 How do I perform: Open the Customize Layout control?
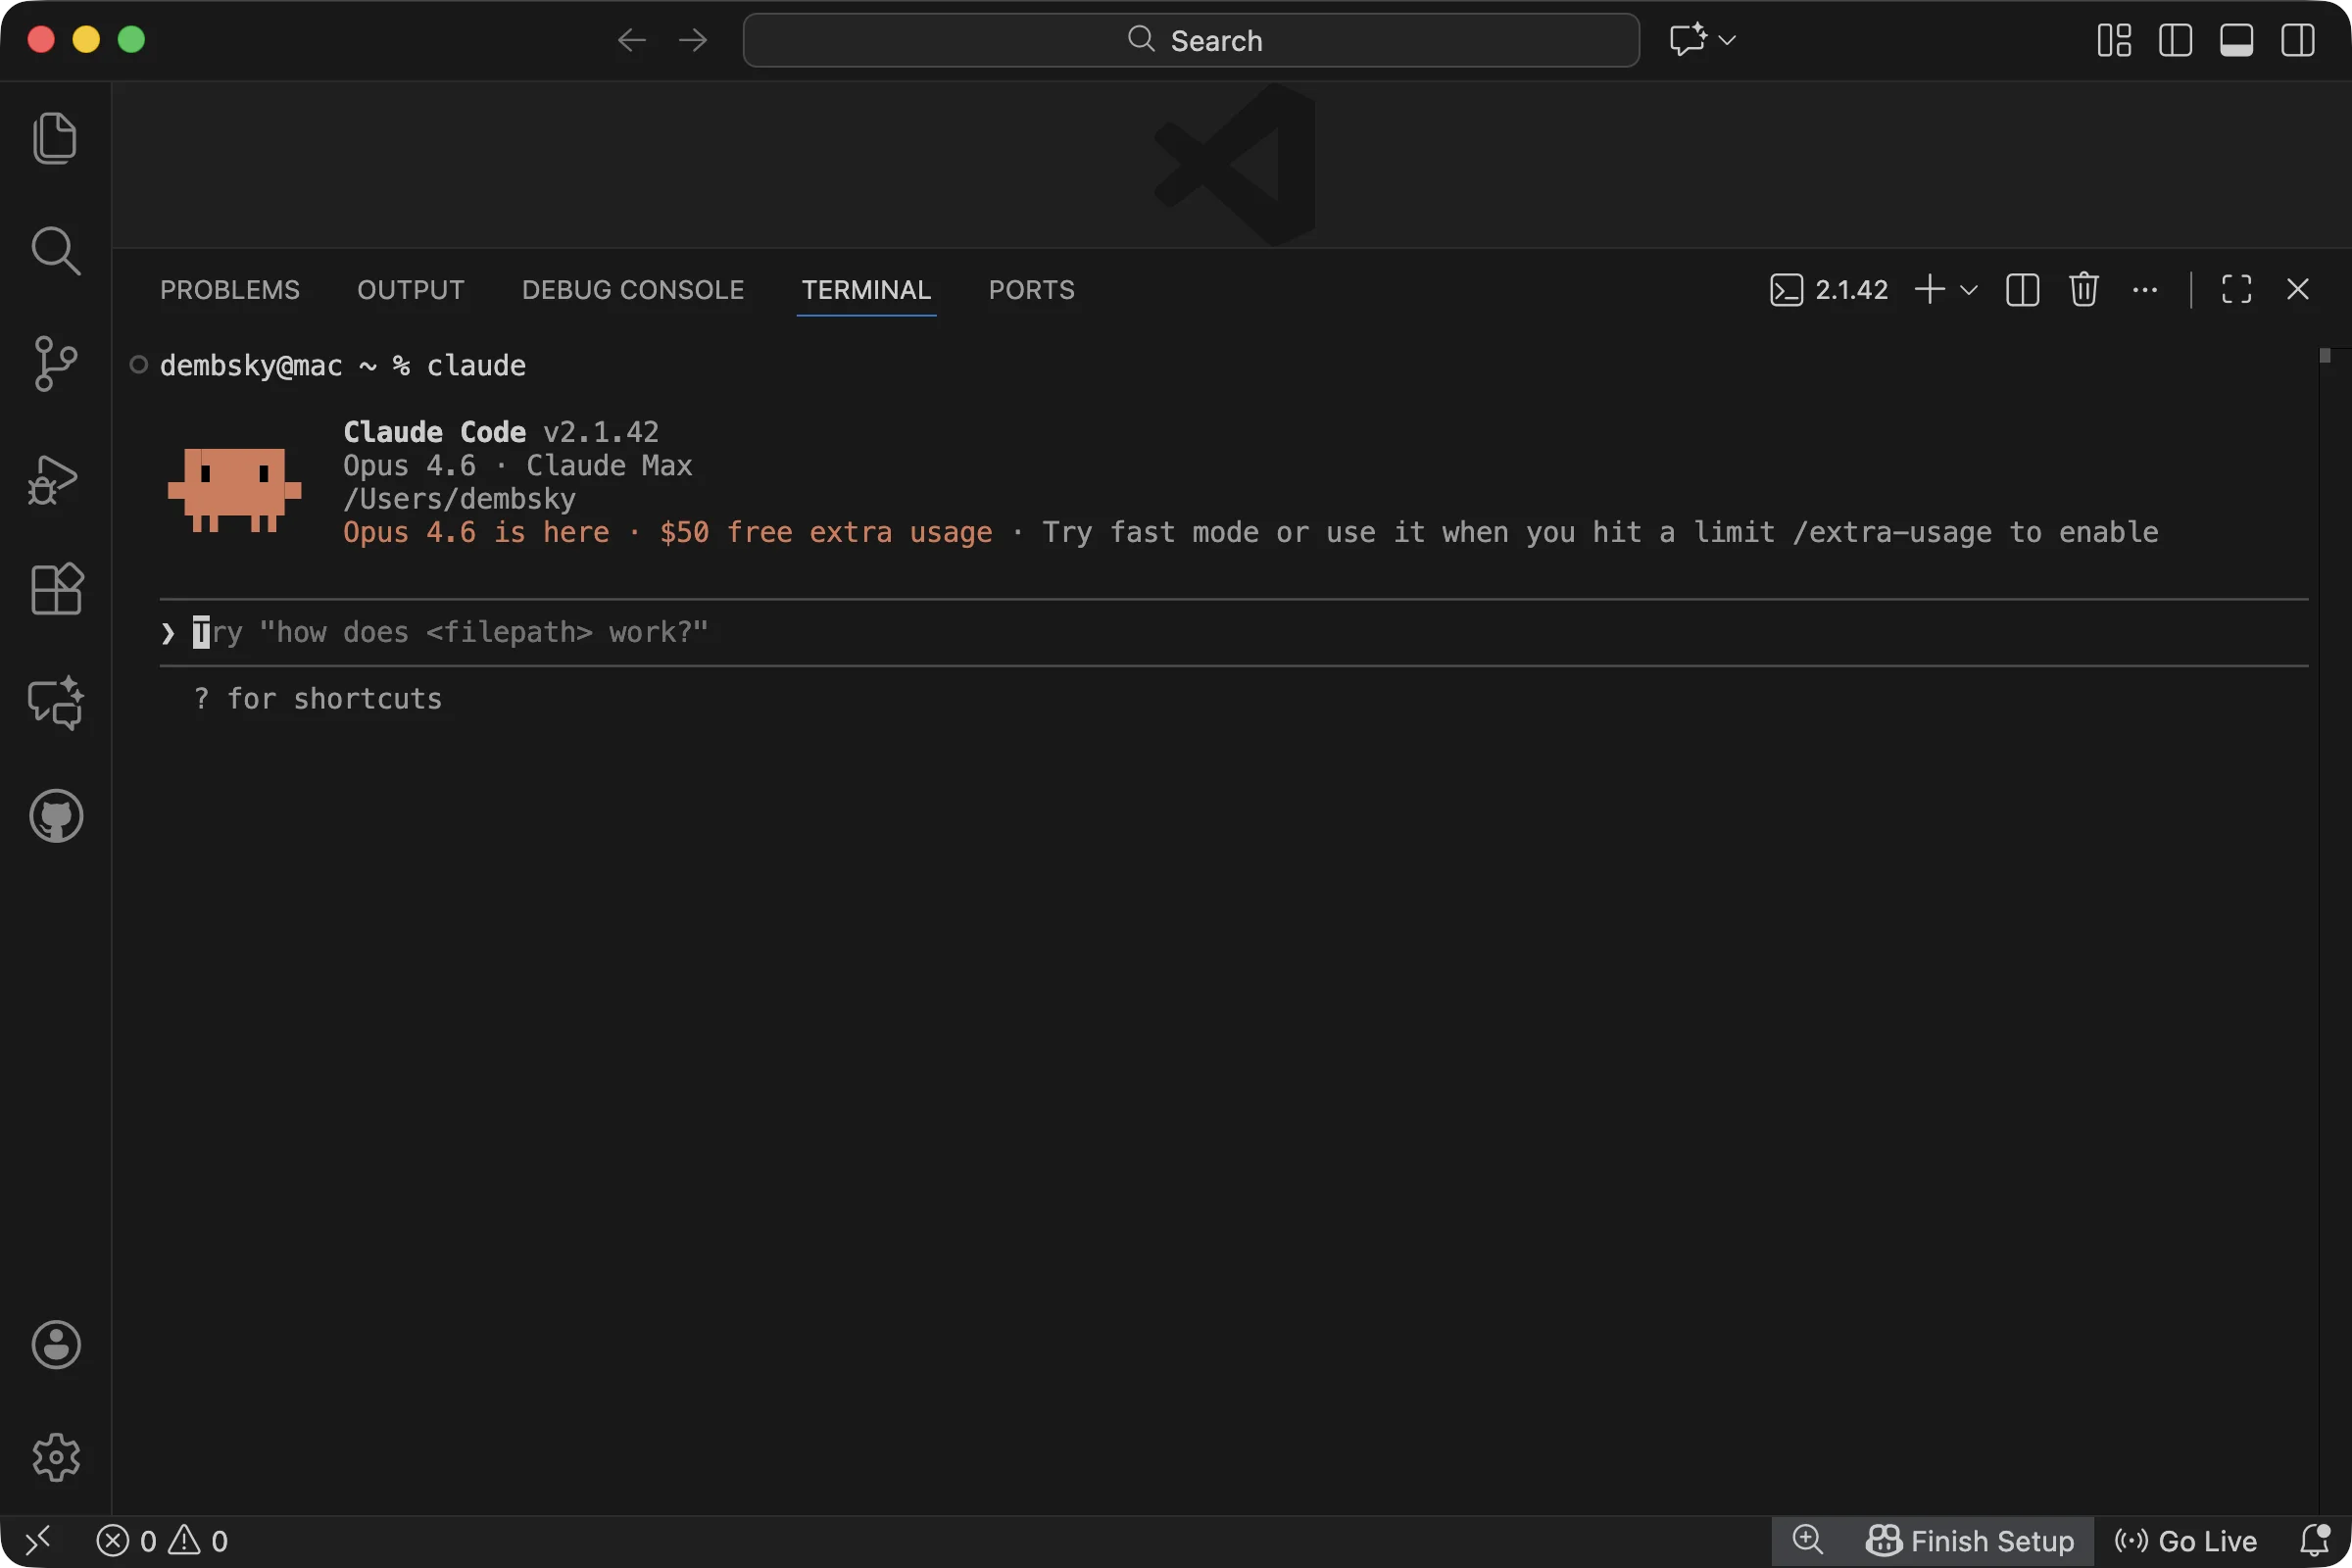coord(2113,40)
